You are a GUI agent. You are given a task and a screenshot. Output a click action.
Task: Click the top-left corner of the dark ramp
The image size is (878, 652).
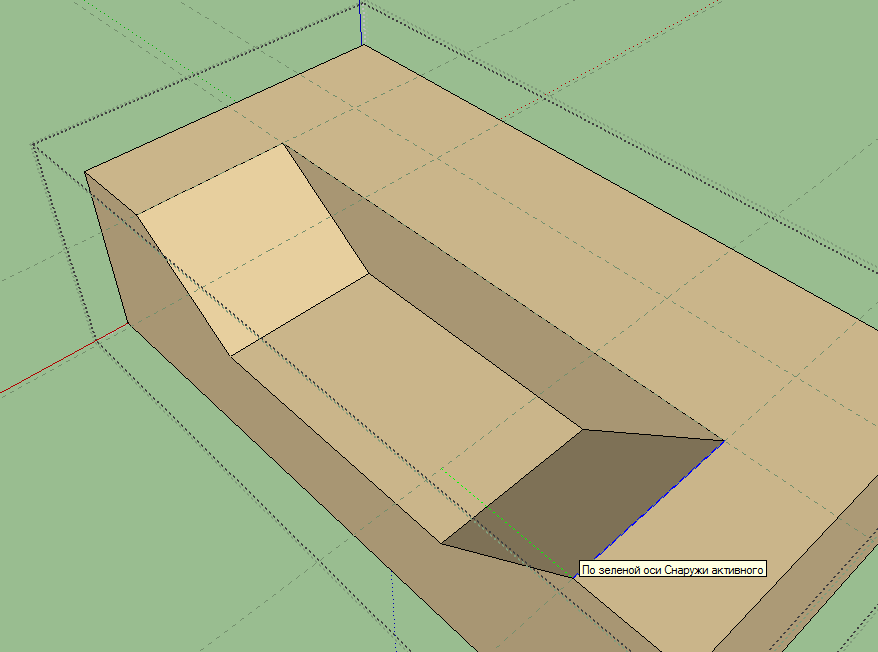583,431
